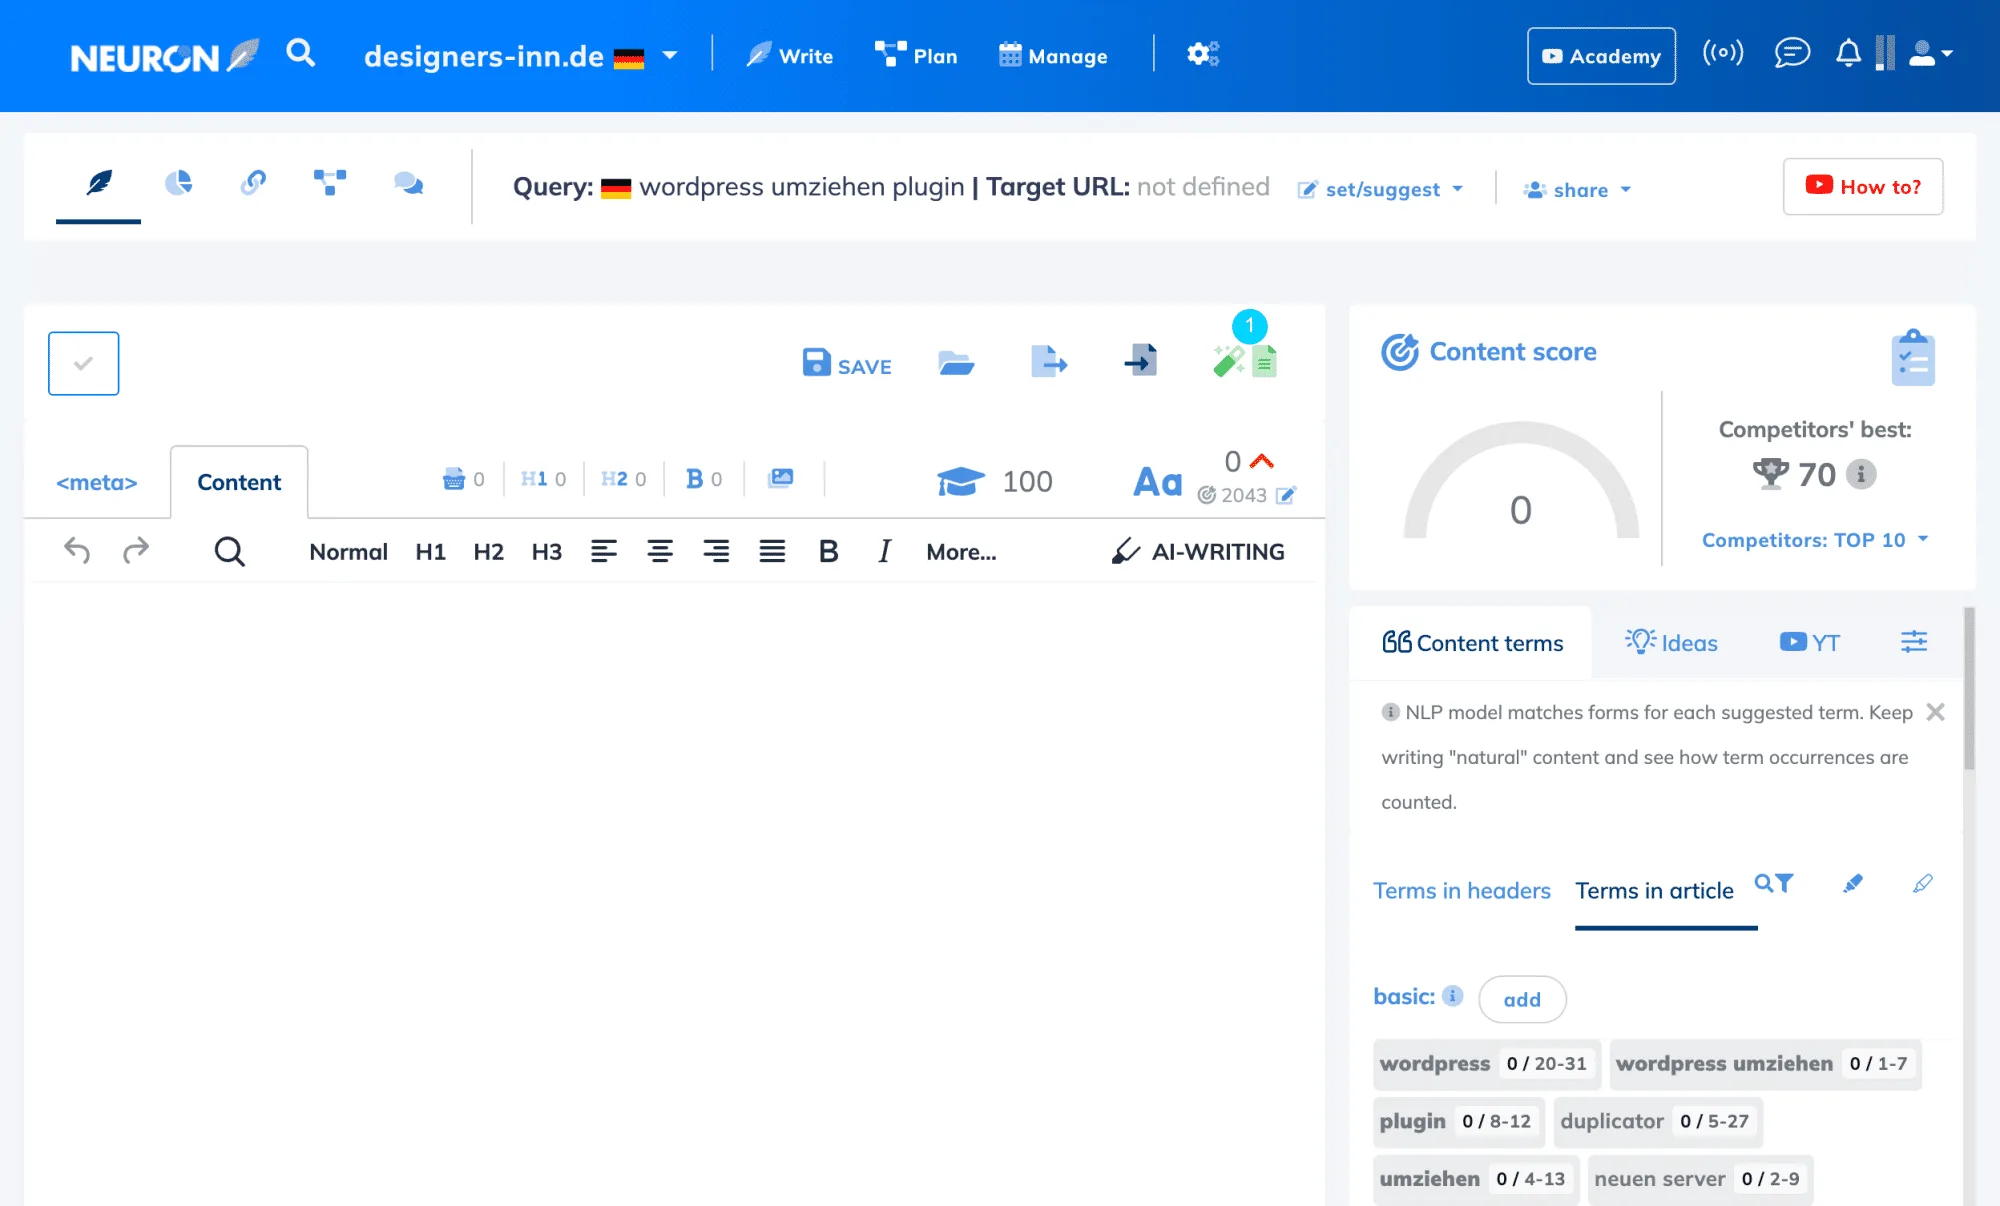The image size is (2000, 1206).
Task: Click the info icon next to 70
Action: pos(1861,474)
